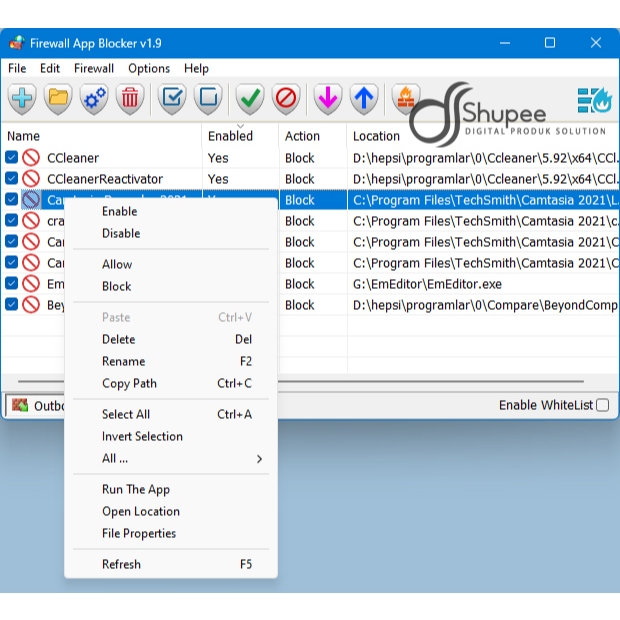
Task: Click the firewall brick-and-flame toolbar icon
Action: [405, 98]
